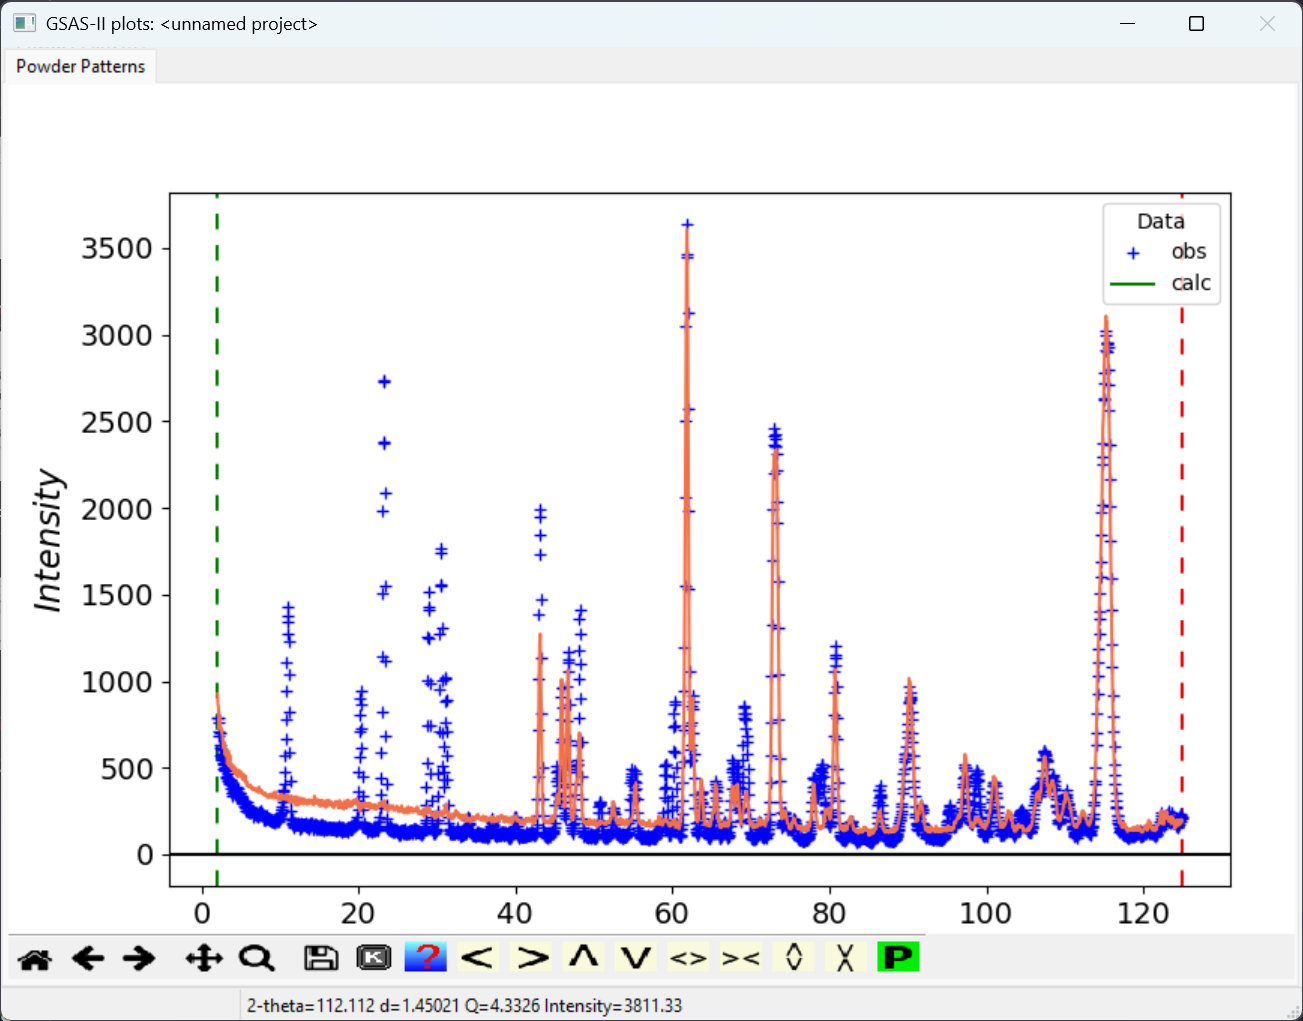1303x1021 pixels.
Task: Compress Y axis with vertical X button
Action: (846, 957)
